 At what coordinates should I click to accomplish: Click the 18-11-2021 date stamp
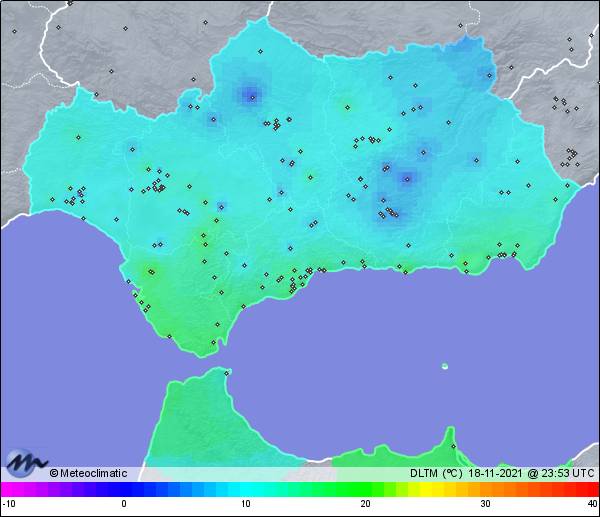pyautogui.click(x=495, y=473)
